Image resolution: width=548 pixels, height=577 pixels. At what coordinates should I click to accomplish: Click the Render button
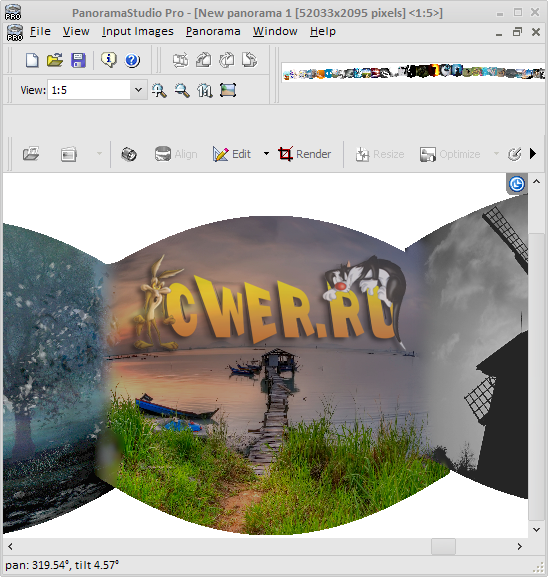point(305,154)
